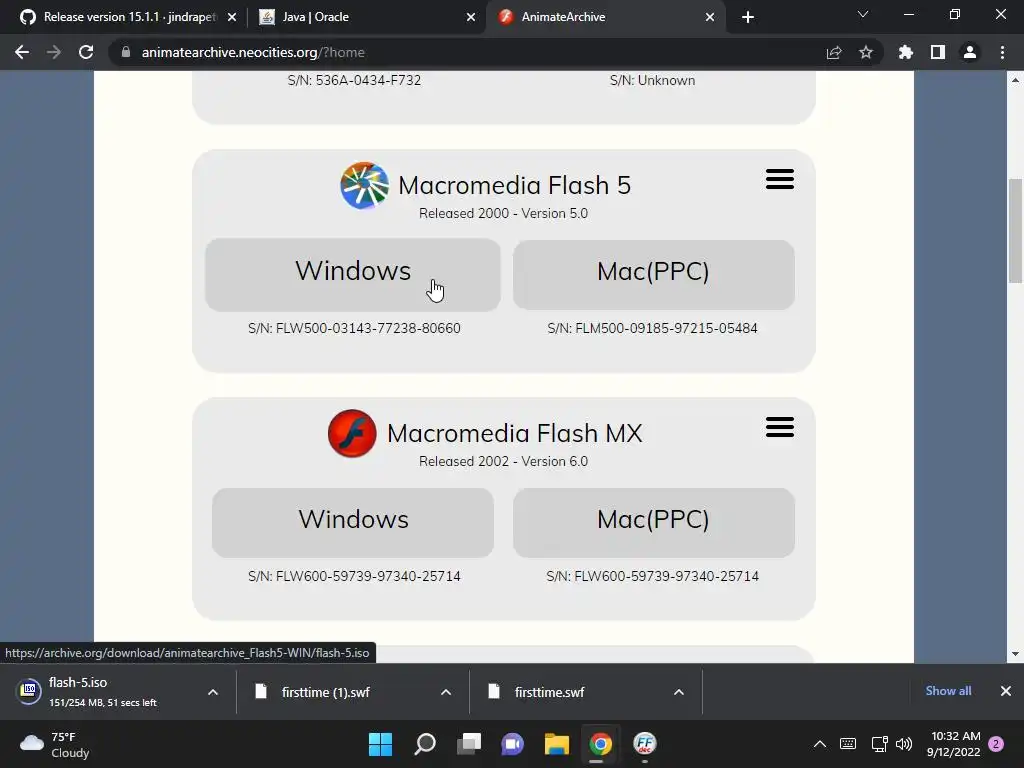Viewport: 1024px width, 768px height.
Task: Click the Macromedia Flash MX logo
Action: click(352, 434)
